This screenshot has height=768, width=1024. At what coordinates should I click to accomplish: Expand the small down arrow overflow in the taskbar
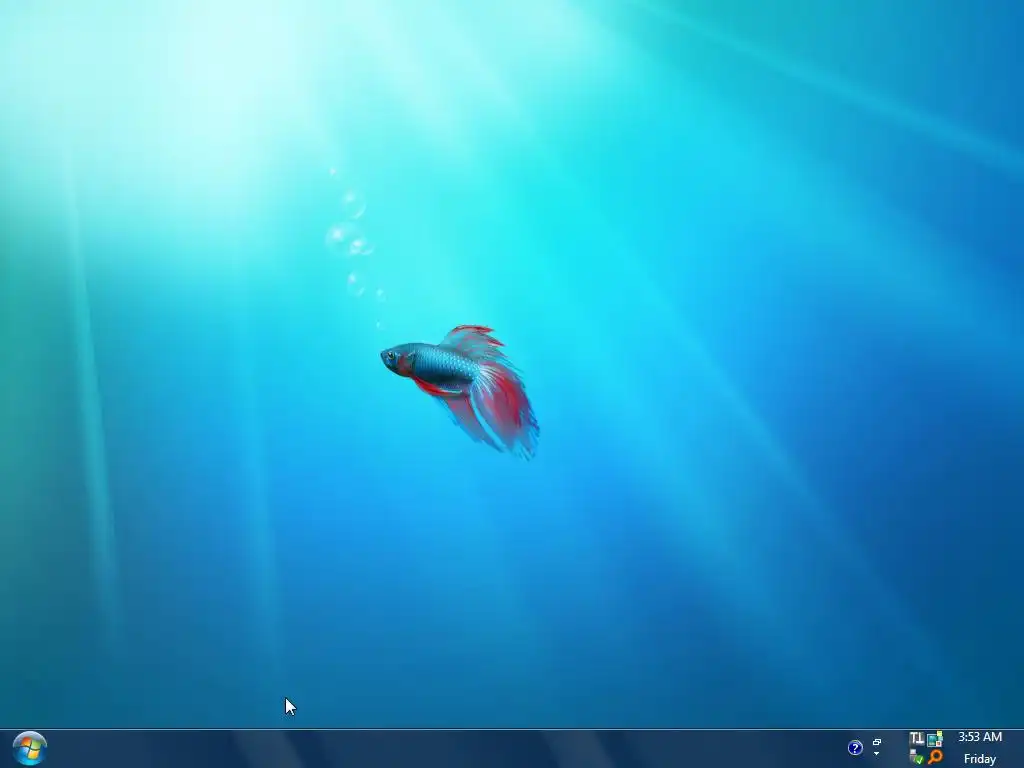coord(876,754)
